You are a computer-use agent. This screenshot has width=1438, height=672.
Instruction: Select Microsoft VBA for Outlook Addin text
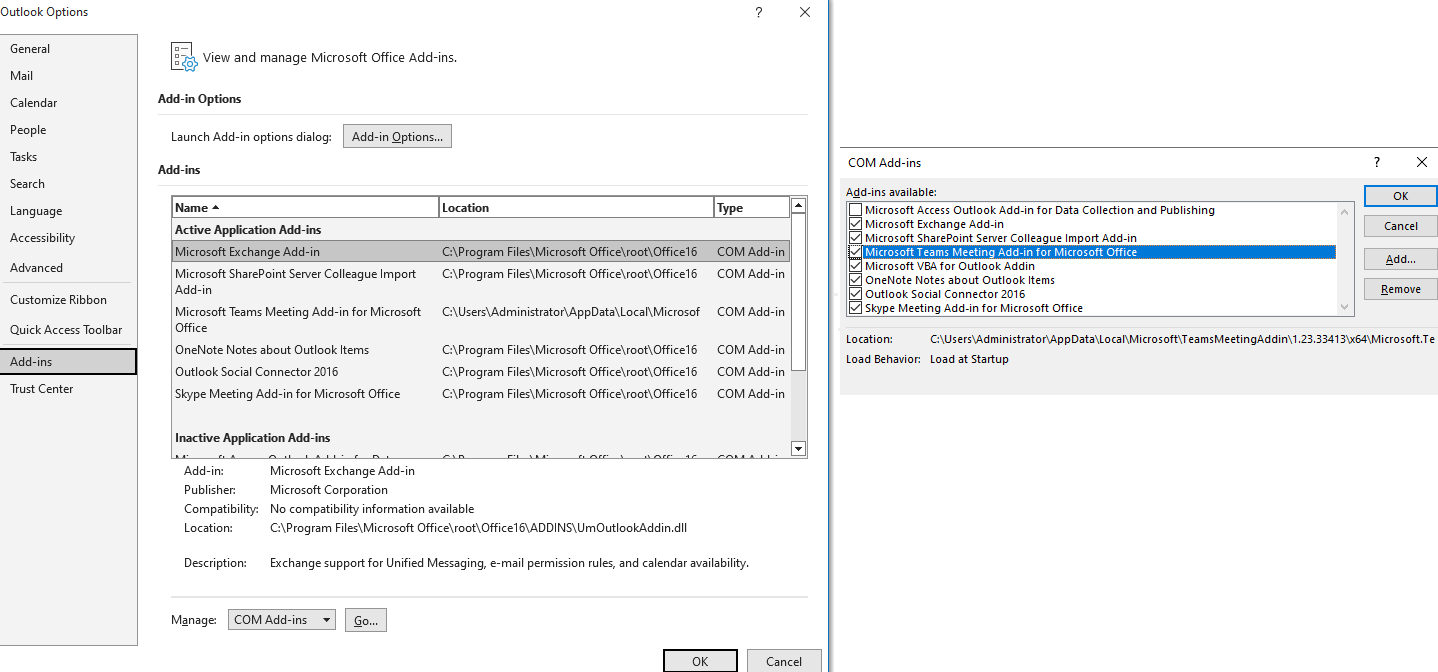[x=950, y=266]
